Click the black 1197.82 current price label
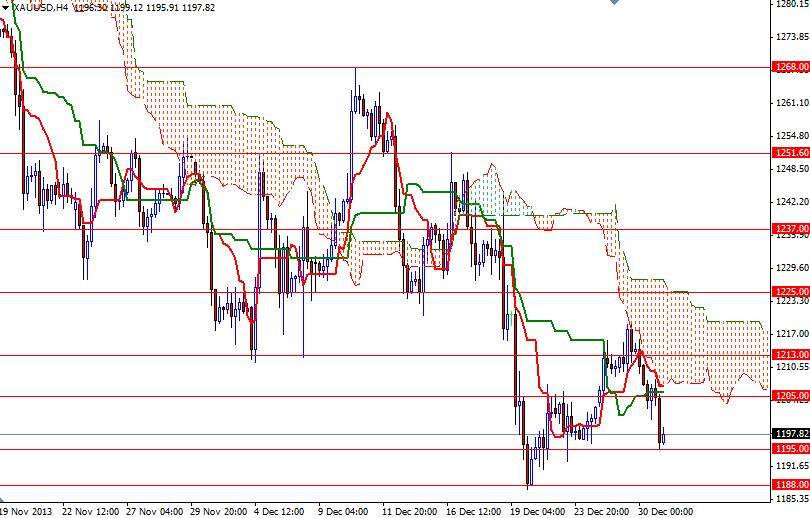 coord(791,434)
